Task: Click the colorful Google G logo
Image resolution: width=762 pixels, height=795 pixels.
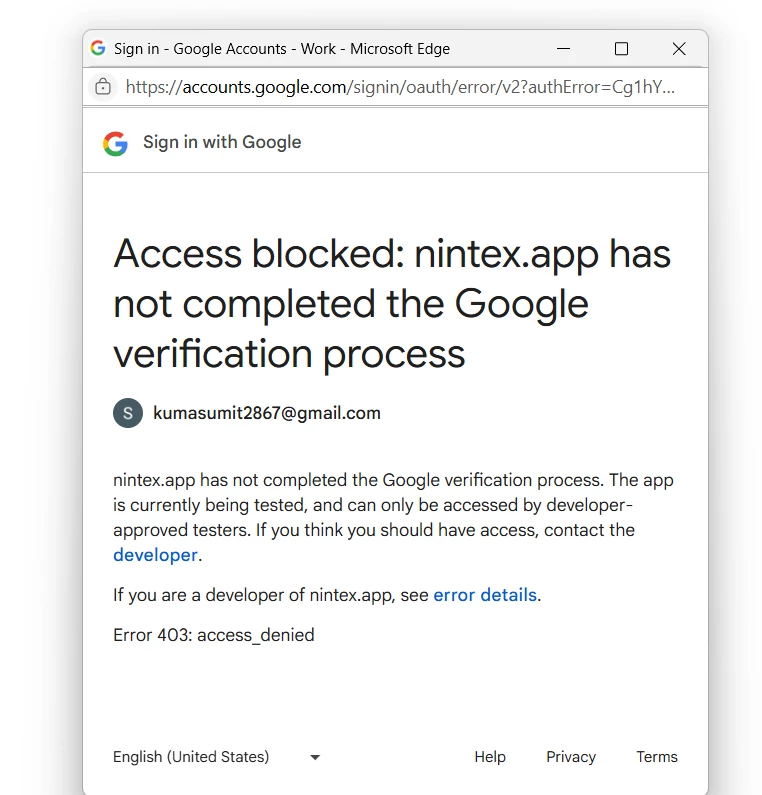Action: click(x=116, y=143)
